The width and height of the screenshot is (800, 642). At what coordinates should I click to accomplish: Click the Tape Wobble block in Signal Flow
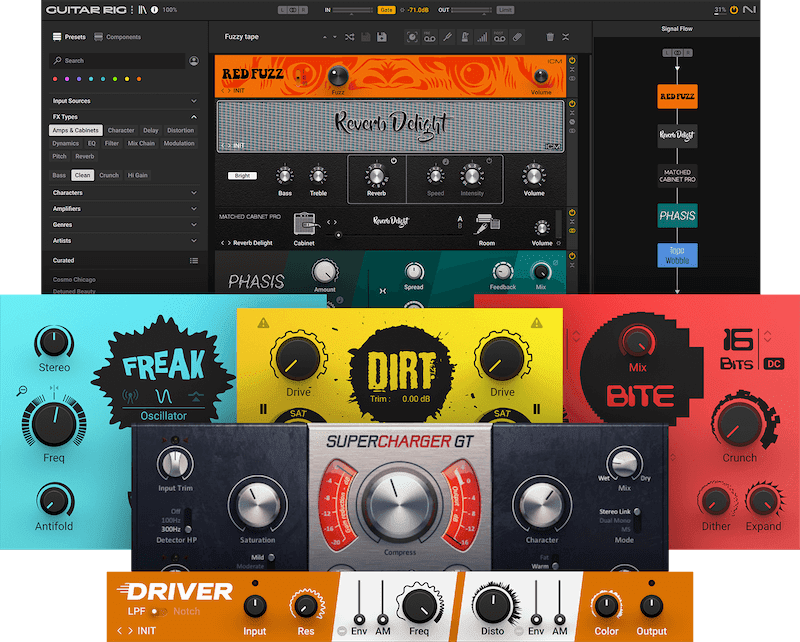677,256
